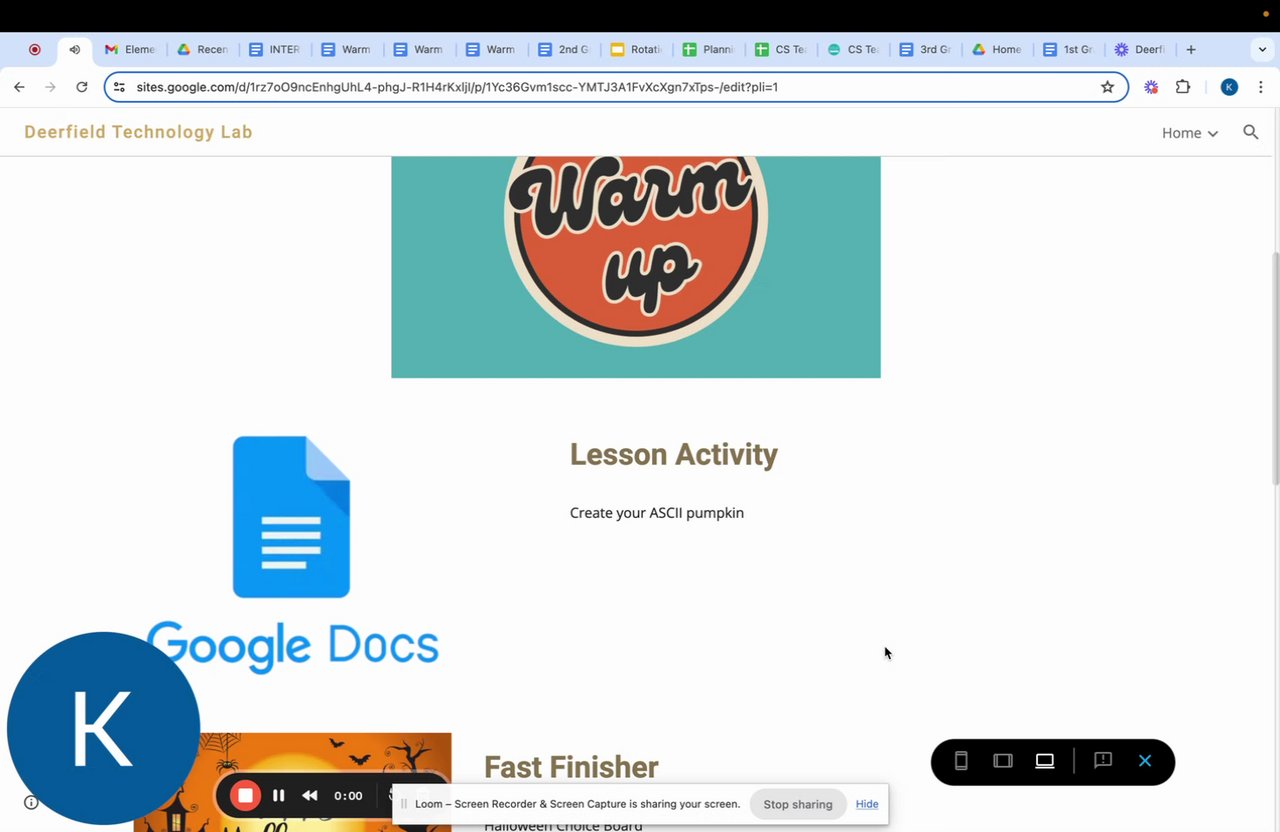
Task: Pause the Loom recording
Action: click(279, 796)
